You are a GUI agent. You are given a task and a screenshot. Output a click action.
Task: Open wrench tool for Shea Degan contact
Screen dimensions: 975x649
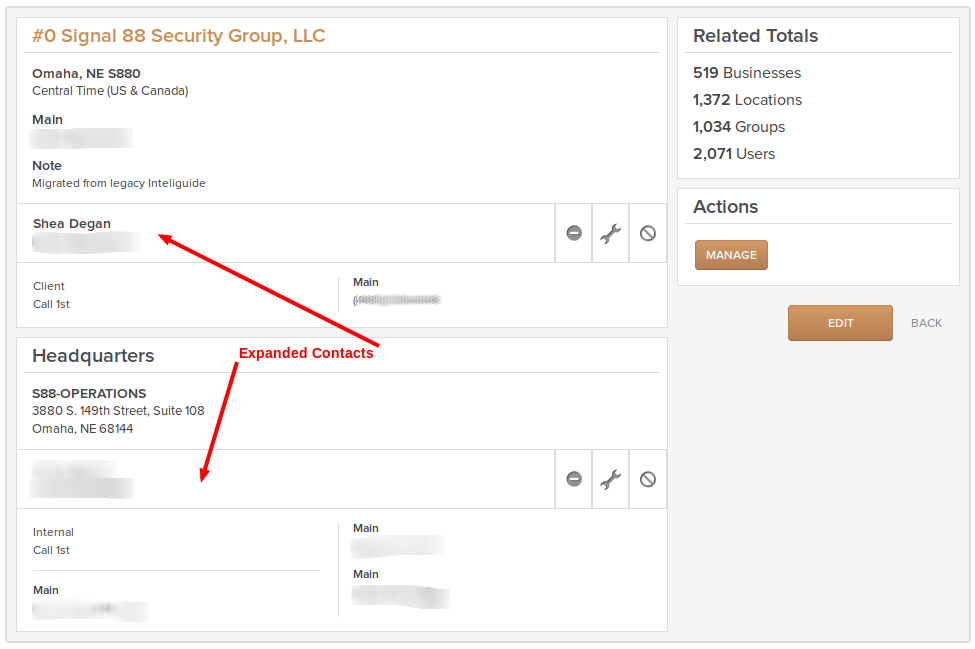coord(611,233)
